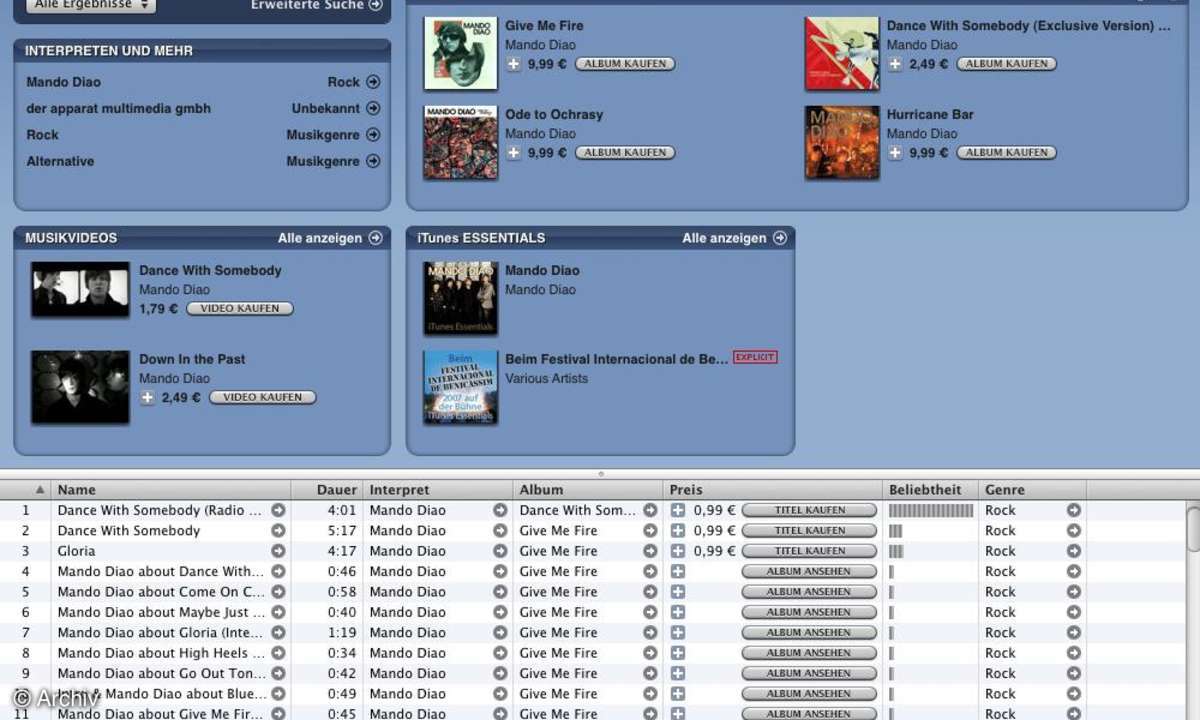
Task: Click album arrow on track 9 Go Out Ton row
Action: pyautogui.click(x=650, y=674)
